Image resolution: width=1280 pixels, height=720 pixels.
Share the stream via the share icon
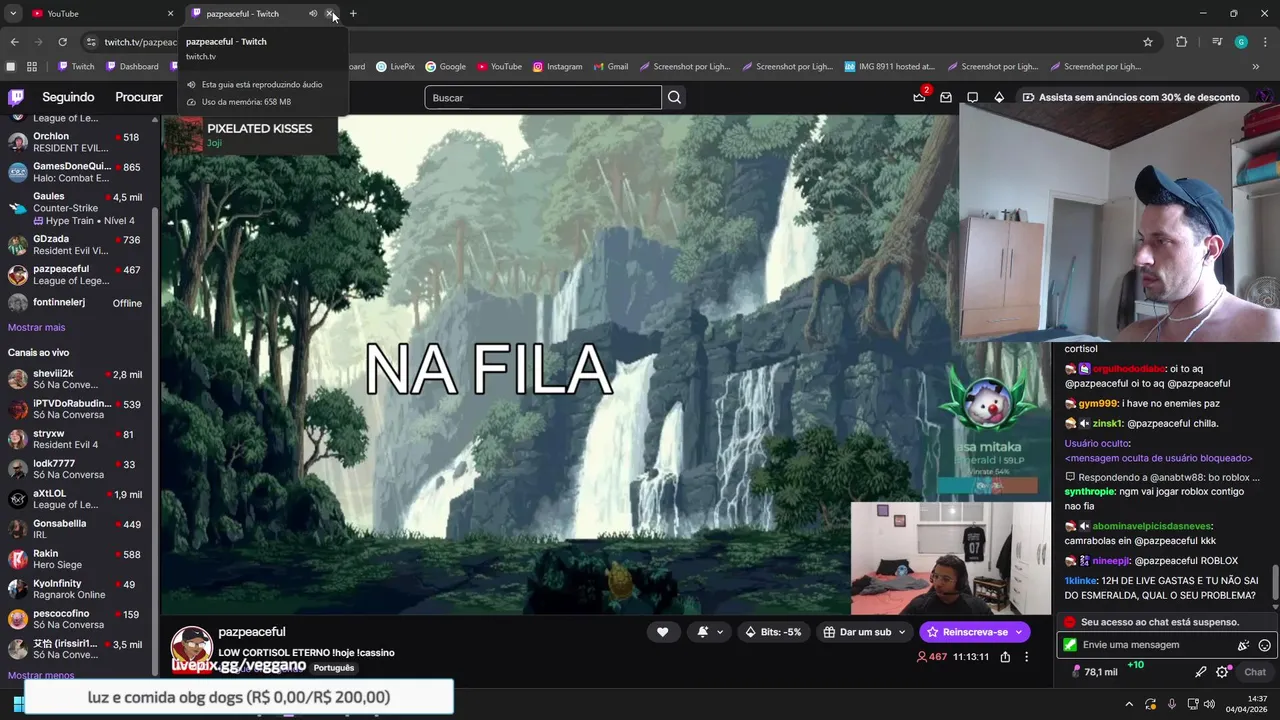point(1005,657)
